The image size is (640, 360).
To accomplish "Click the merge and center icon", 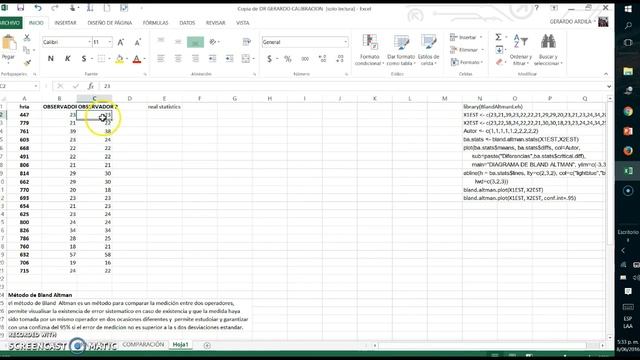I will pos(245,59).
